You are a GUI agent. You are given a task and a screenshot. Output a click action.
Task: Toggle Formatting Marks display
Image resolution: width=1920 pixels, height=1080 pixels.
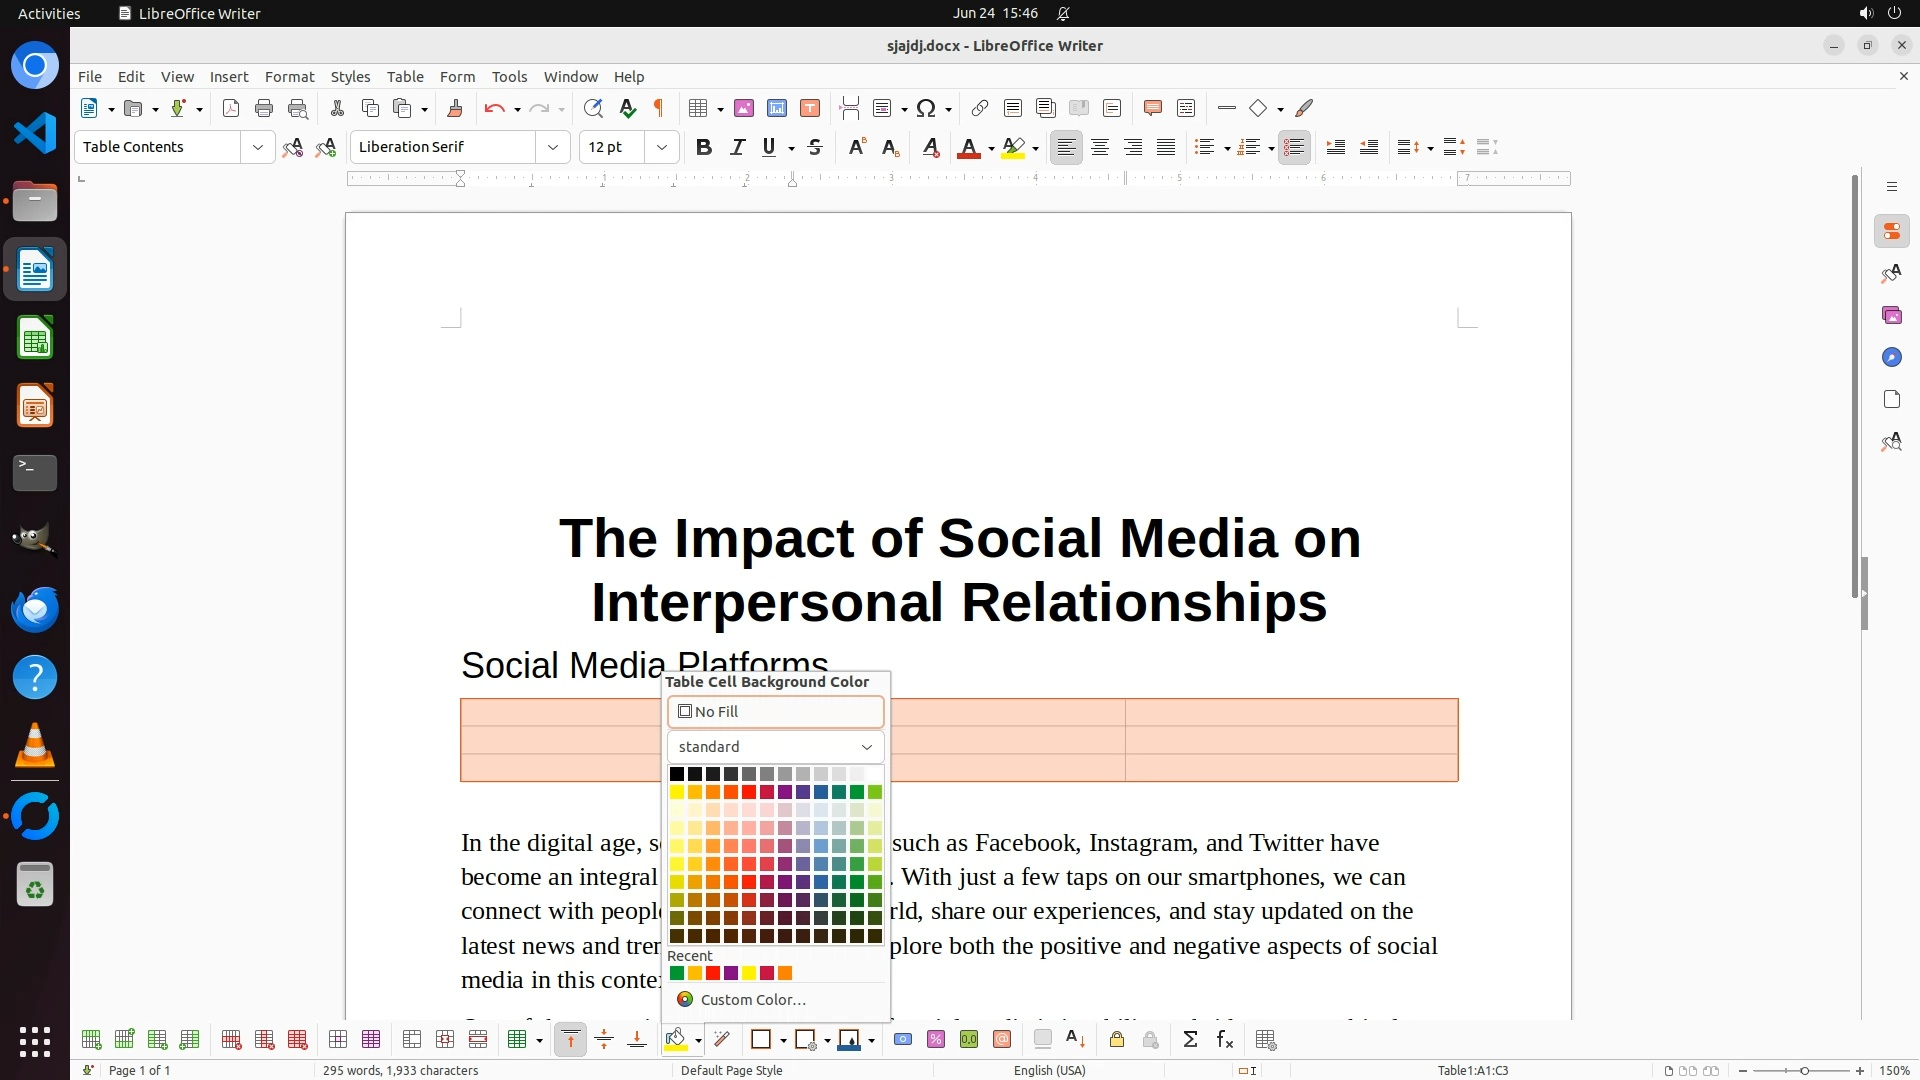tap(659, 108)
